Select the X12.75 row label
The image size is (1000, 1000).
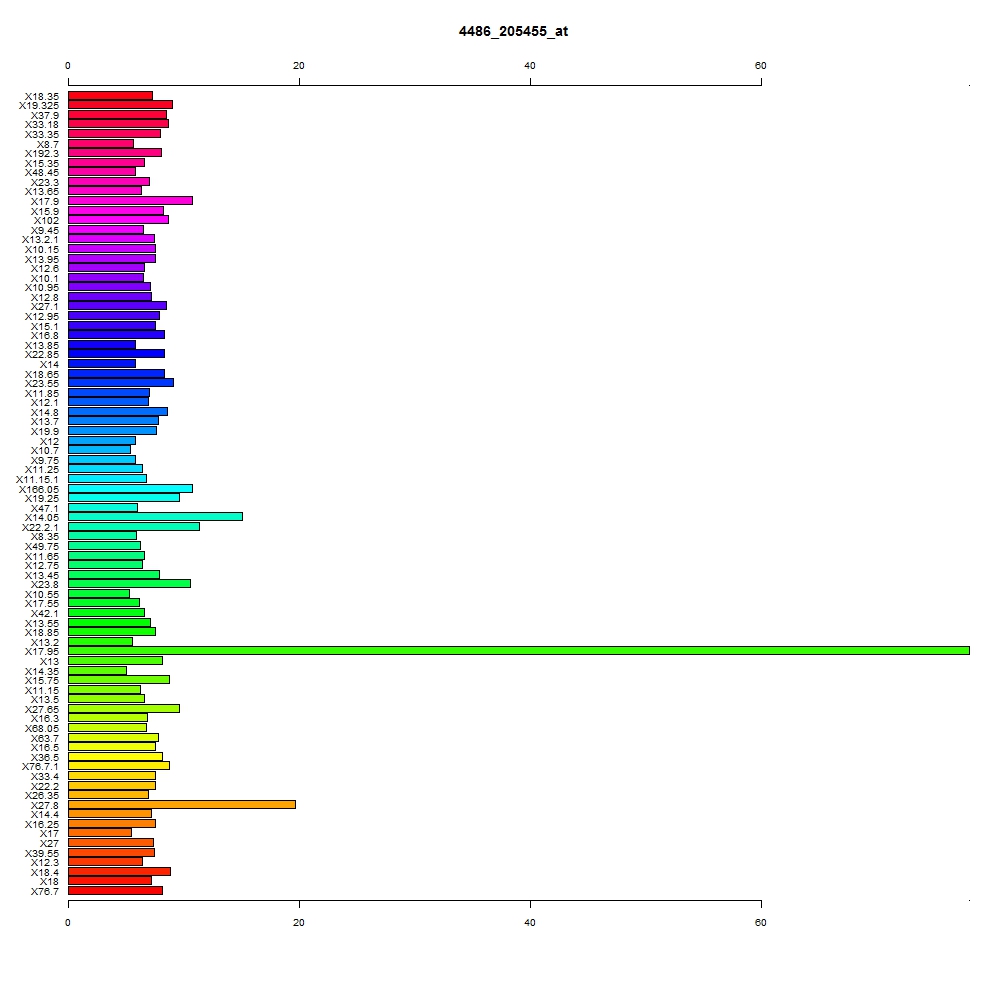(41, 566)
